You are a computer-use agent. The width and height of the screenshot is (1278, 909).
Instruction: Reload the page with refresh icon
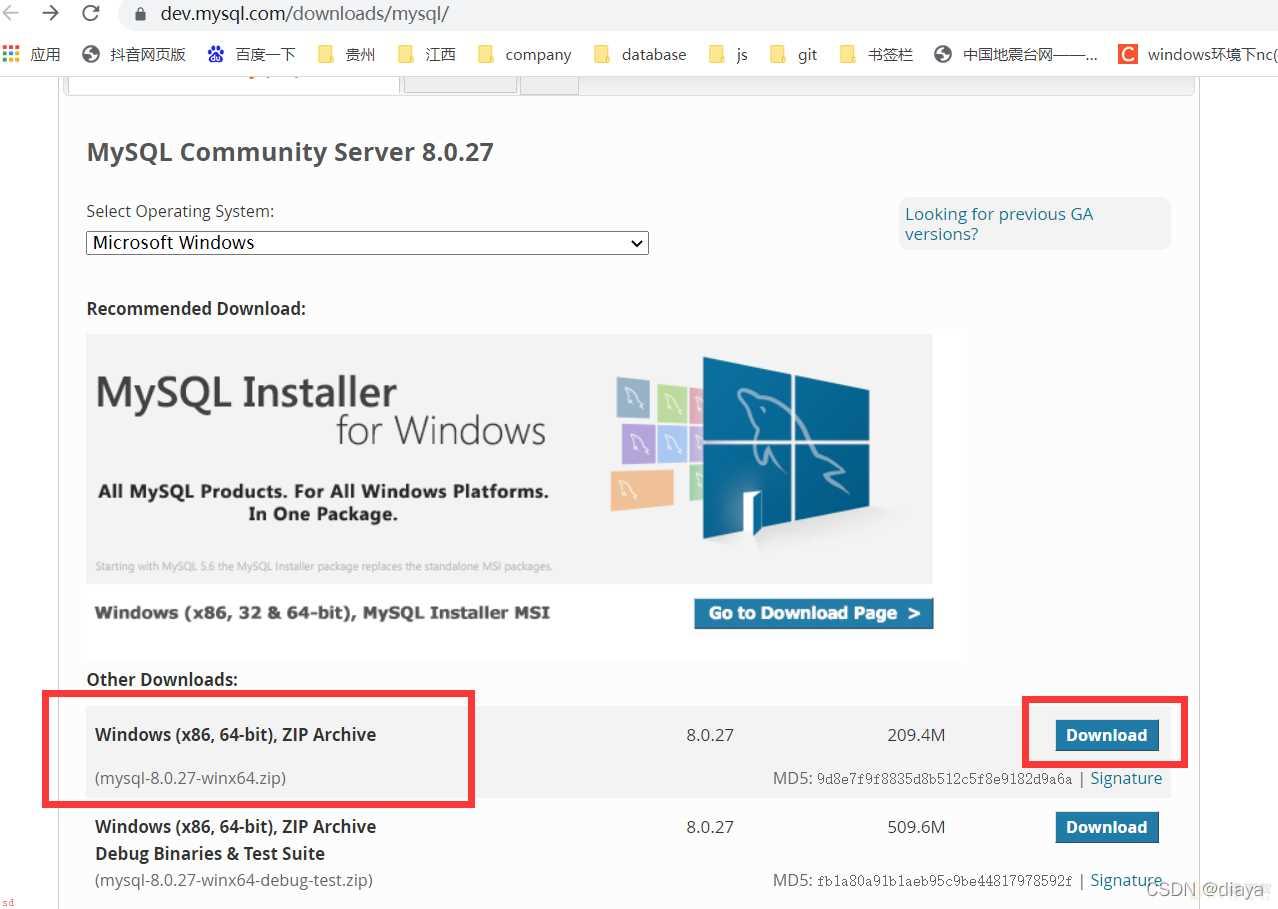coord(91,13)
